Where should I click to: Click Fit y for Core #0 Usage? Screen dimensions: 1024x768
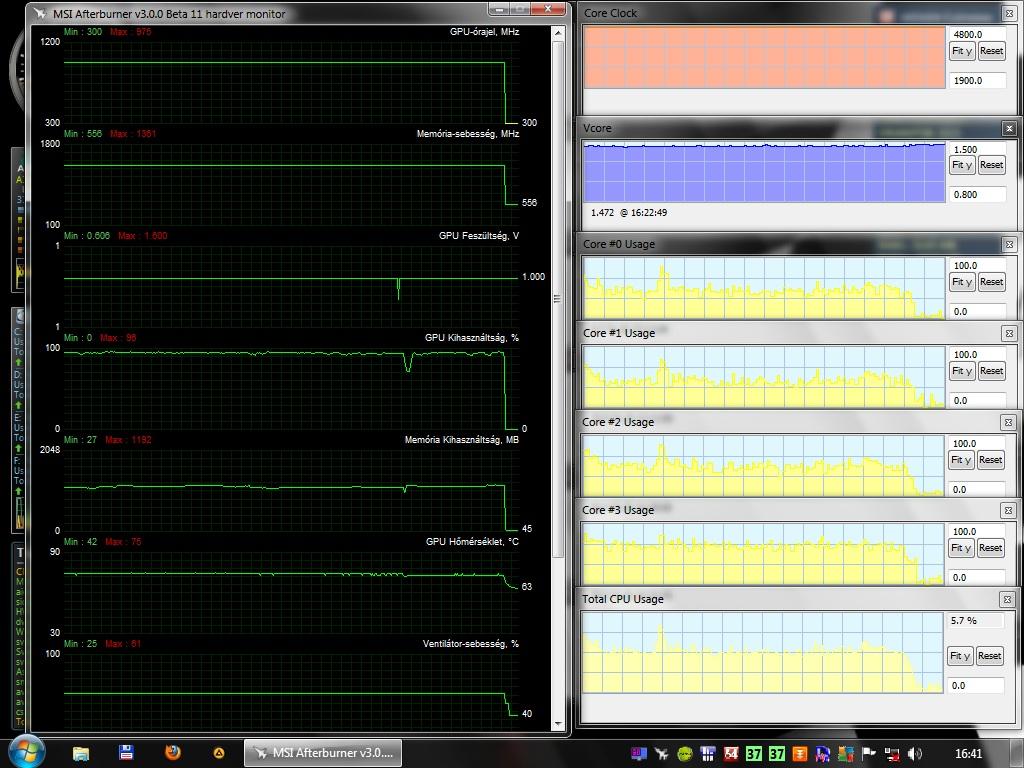coord(962,282)
